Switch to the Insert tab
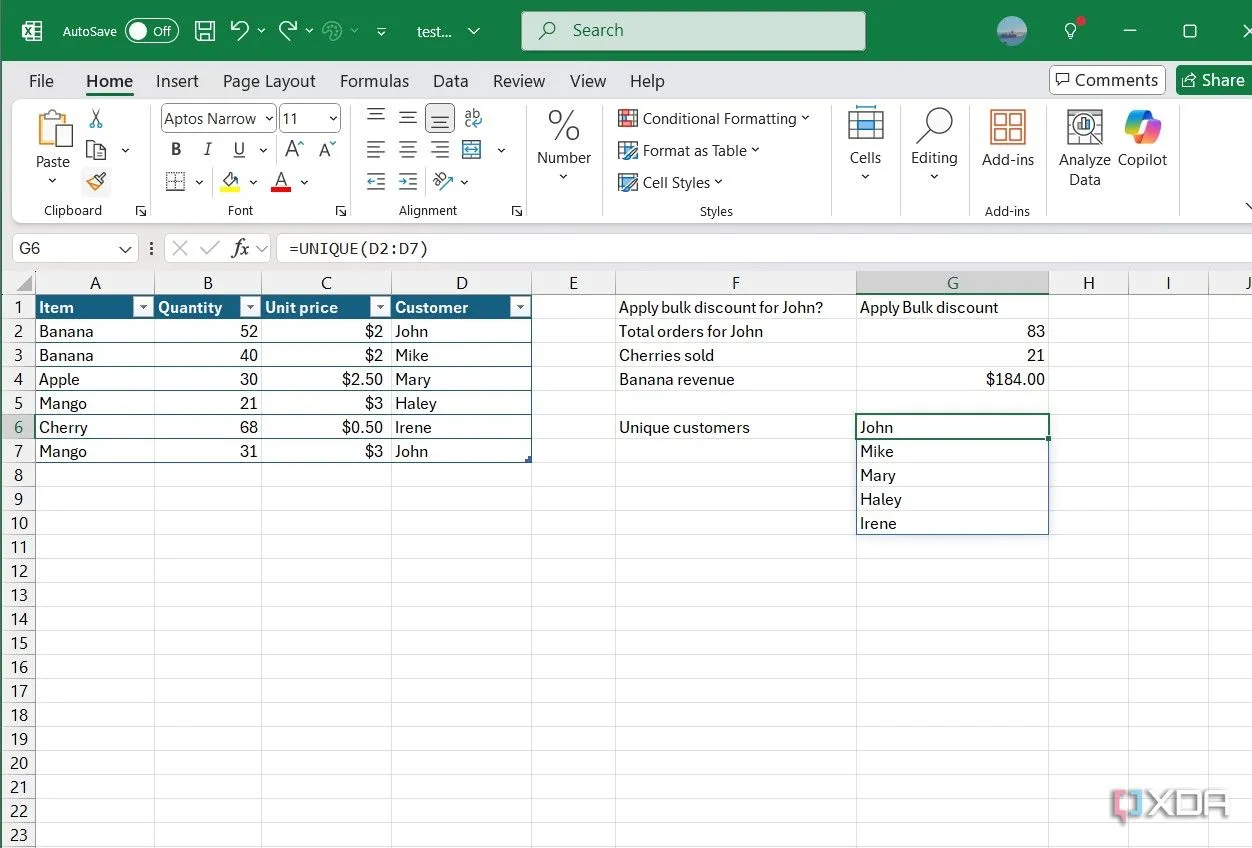Image resolution: width=1252 pixels, height=848 pixels. click(x=177, y=81)
